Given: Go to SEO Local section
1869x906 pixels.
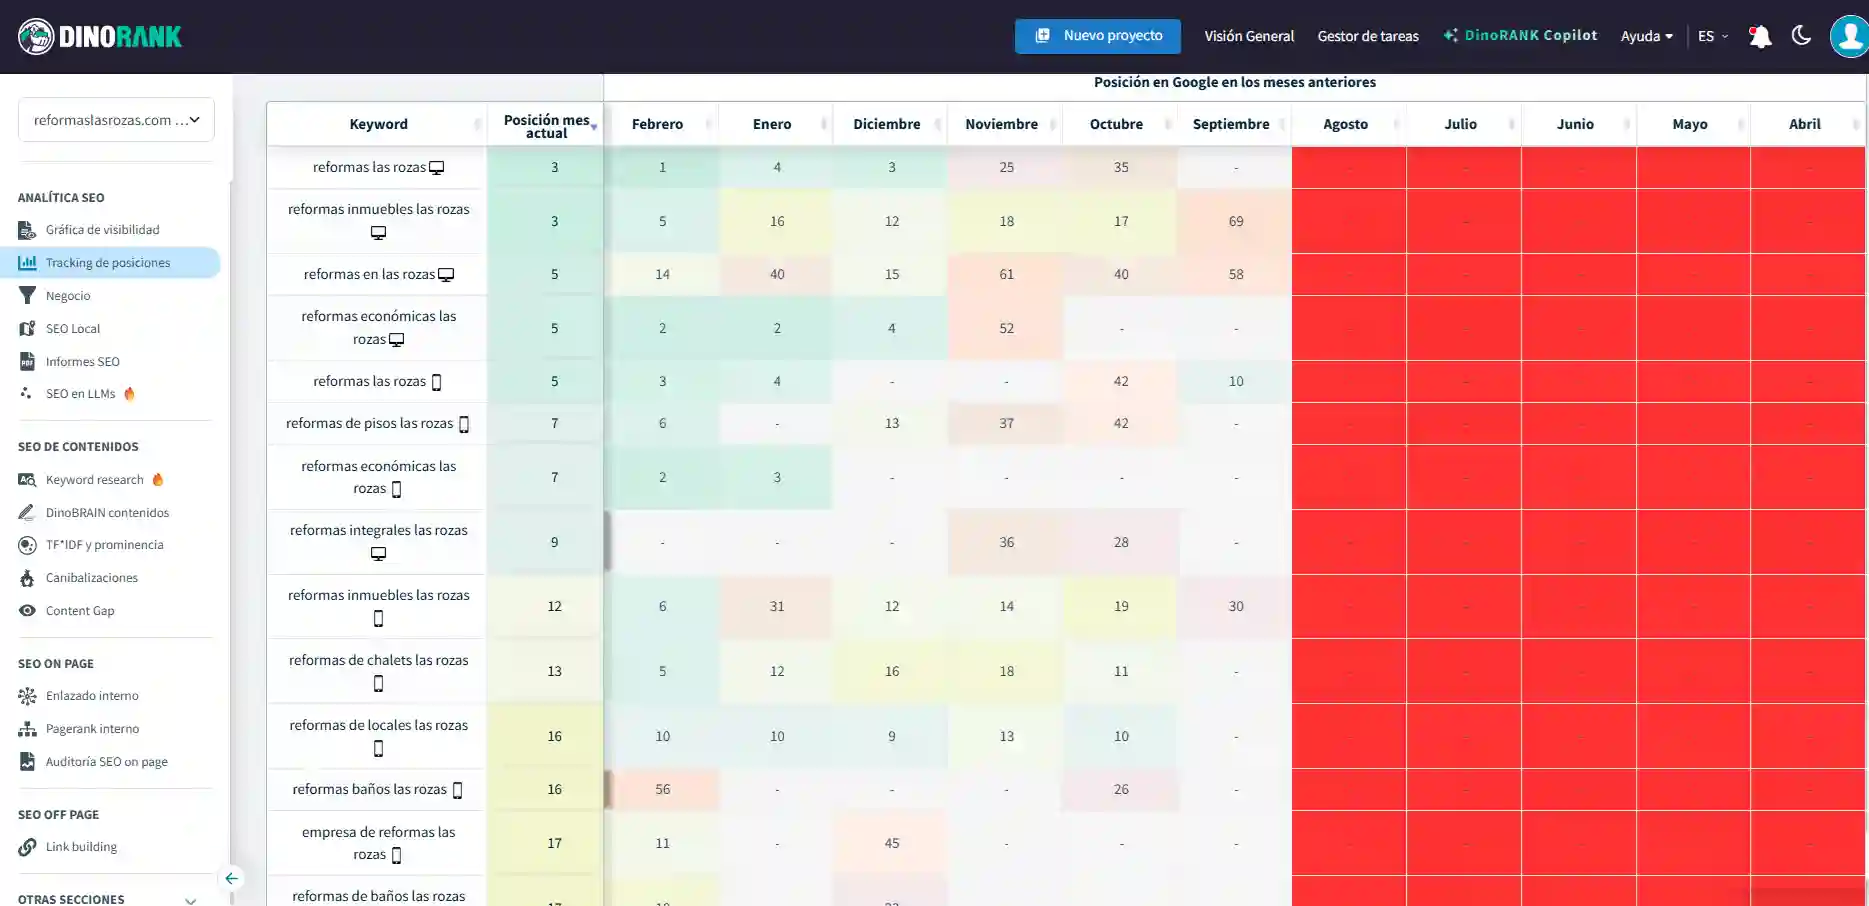Looking at the screenshot, I should 72,329.
